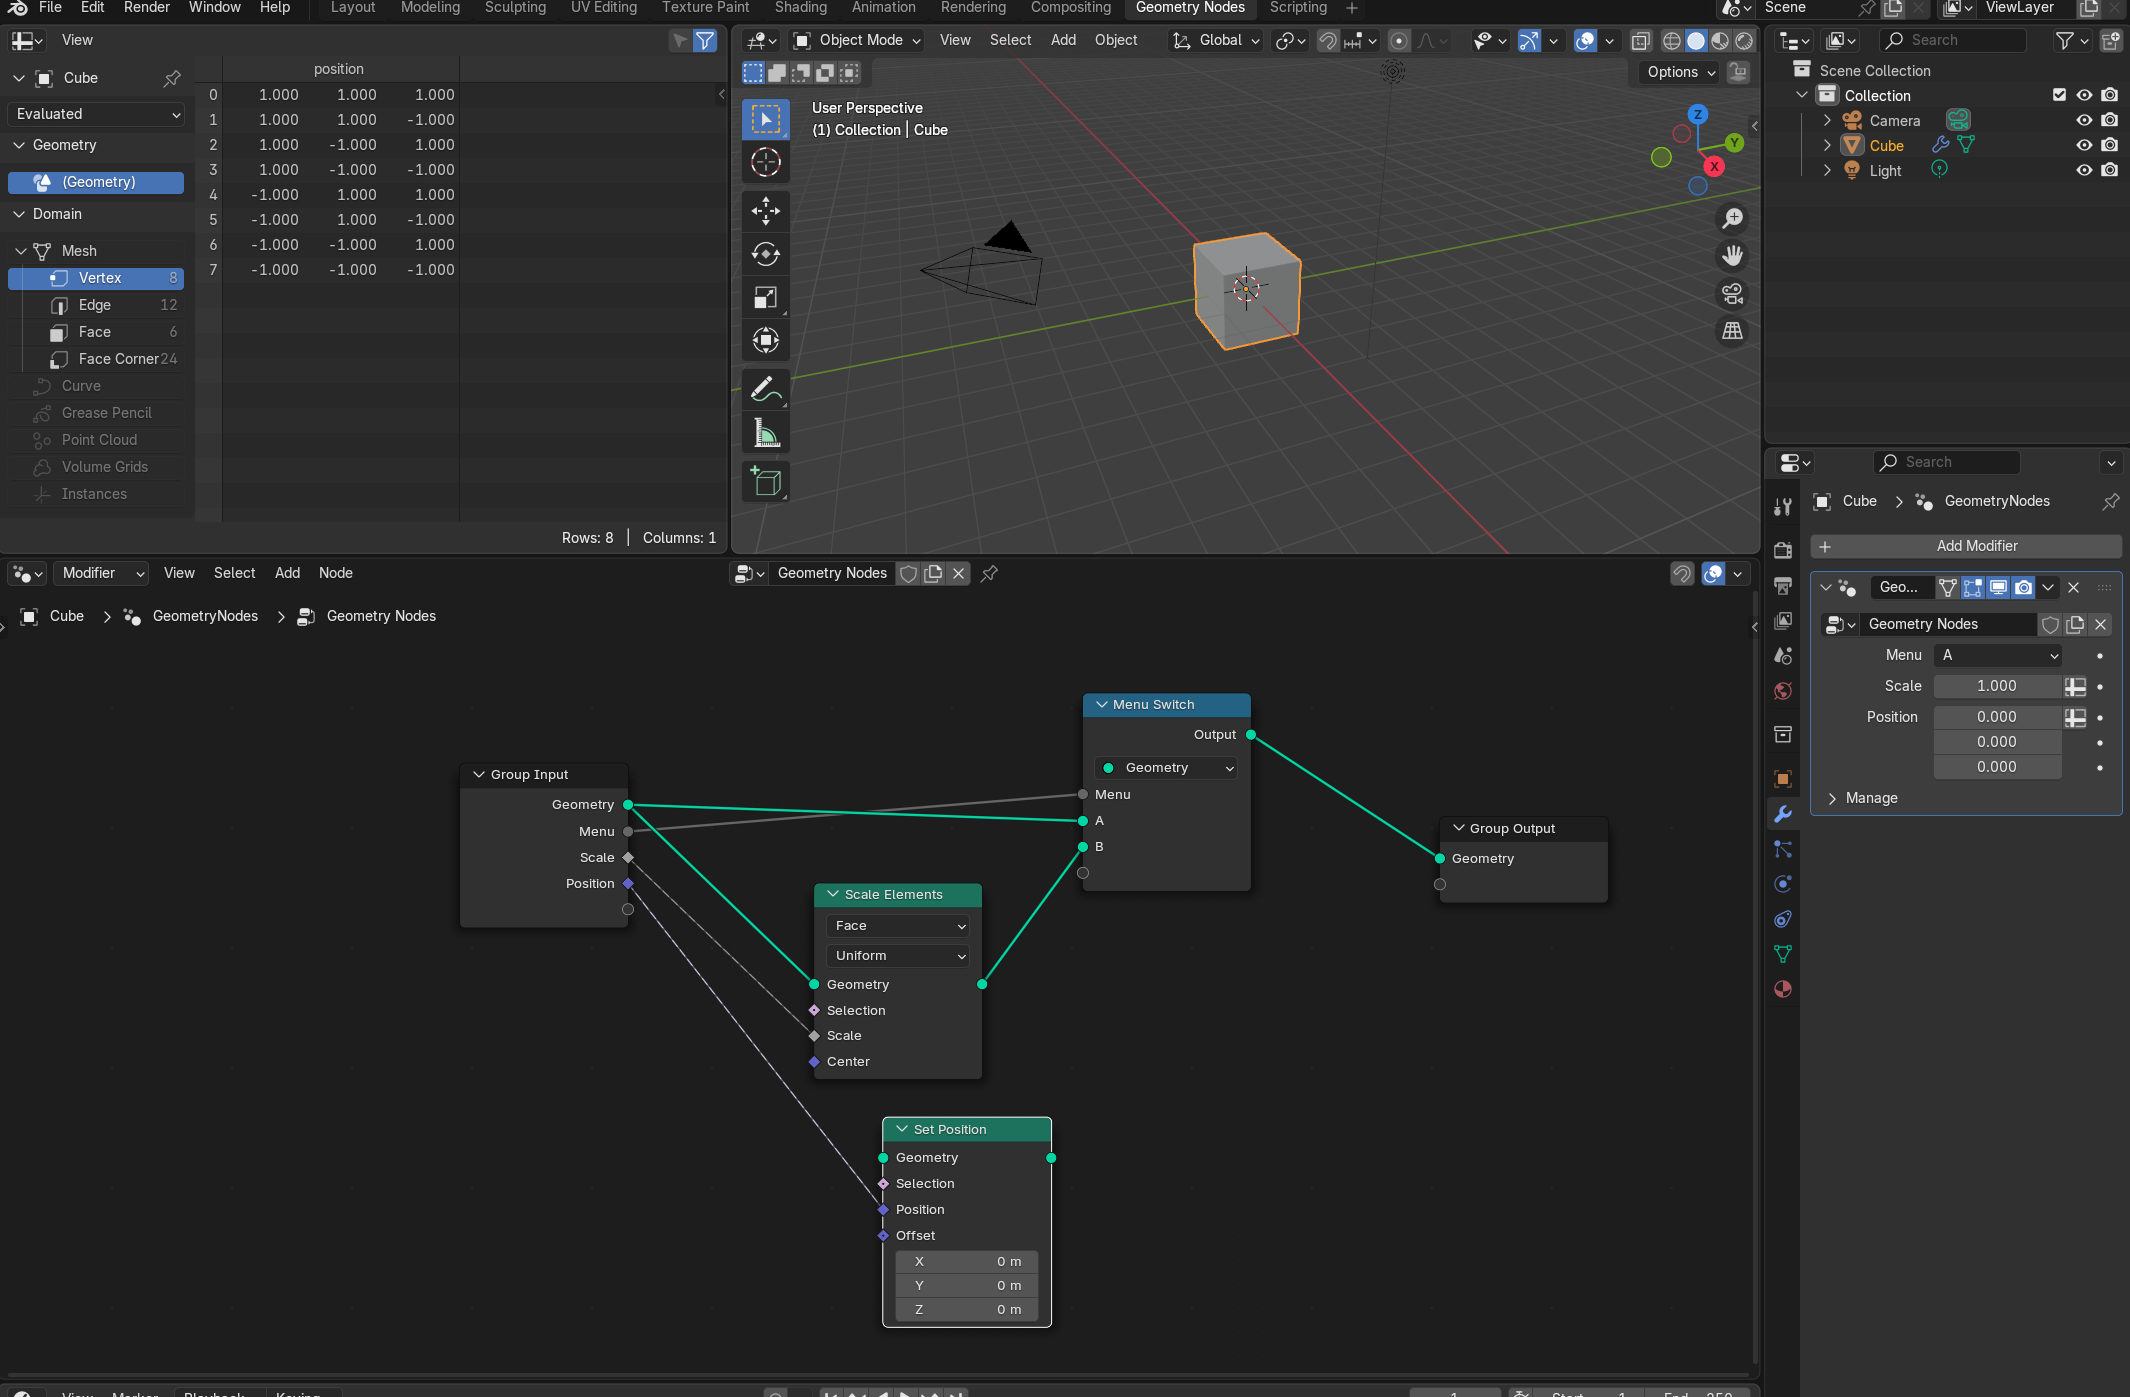Open the Evaluated dropdown in spreadsheet
The height and width of the screenshot is (1397, 2130).
pos(97,114)
